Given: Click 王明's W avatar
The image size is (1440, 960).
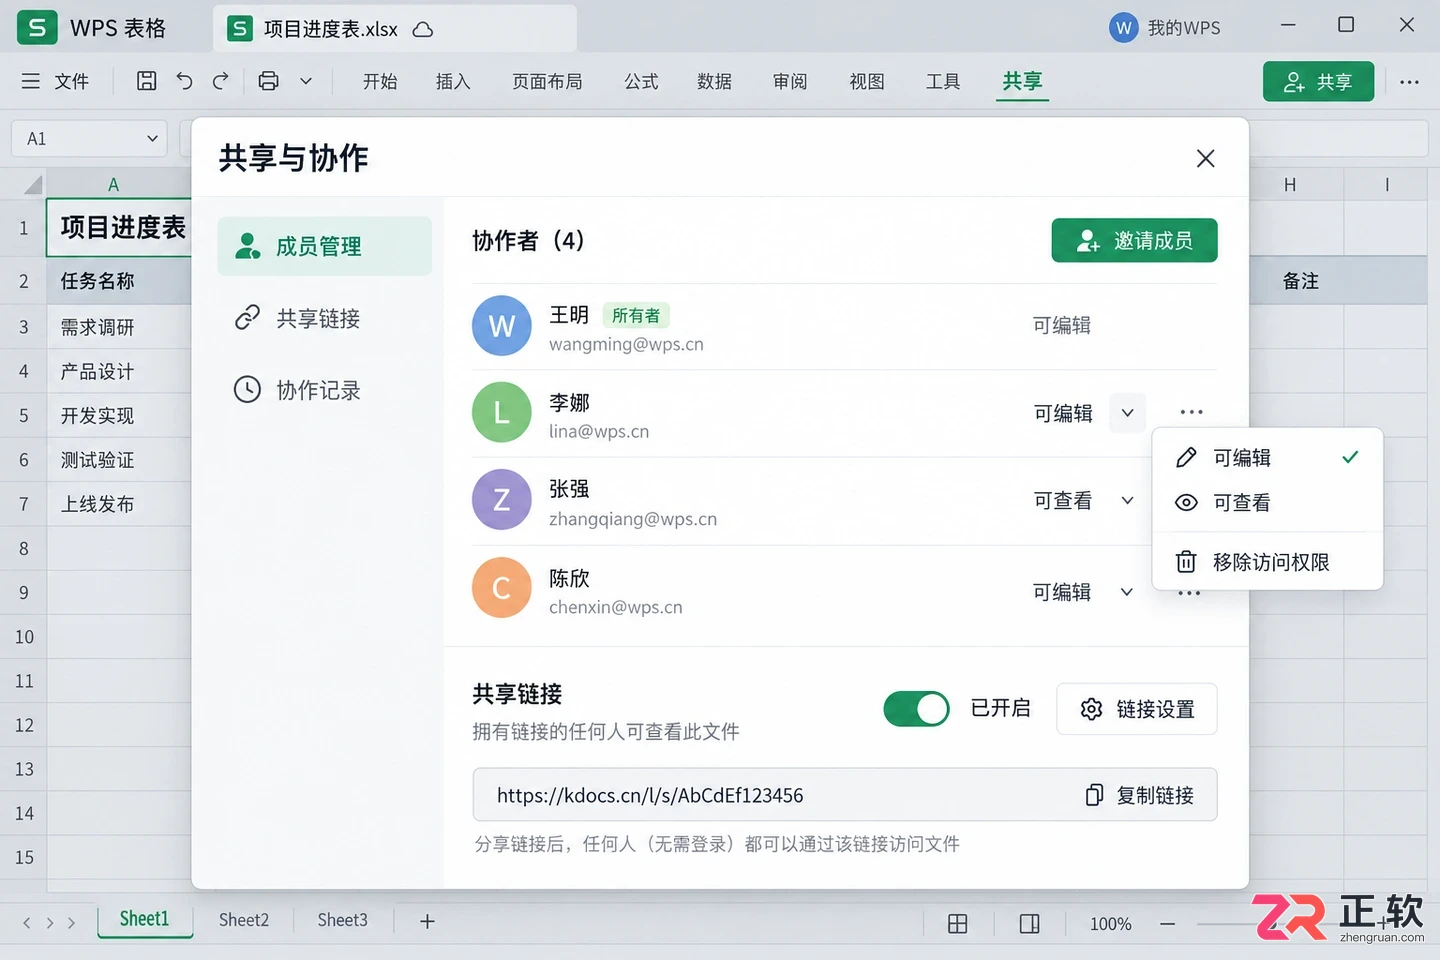Looking at the screenshot, I should (x=501, y=326).
